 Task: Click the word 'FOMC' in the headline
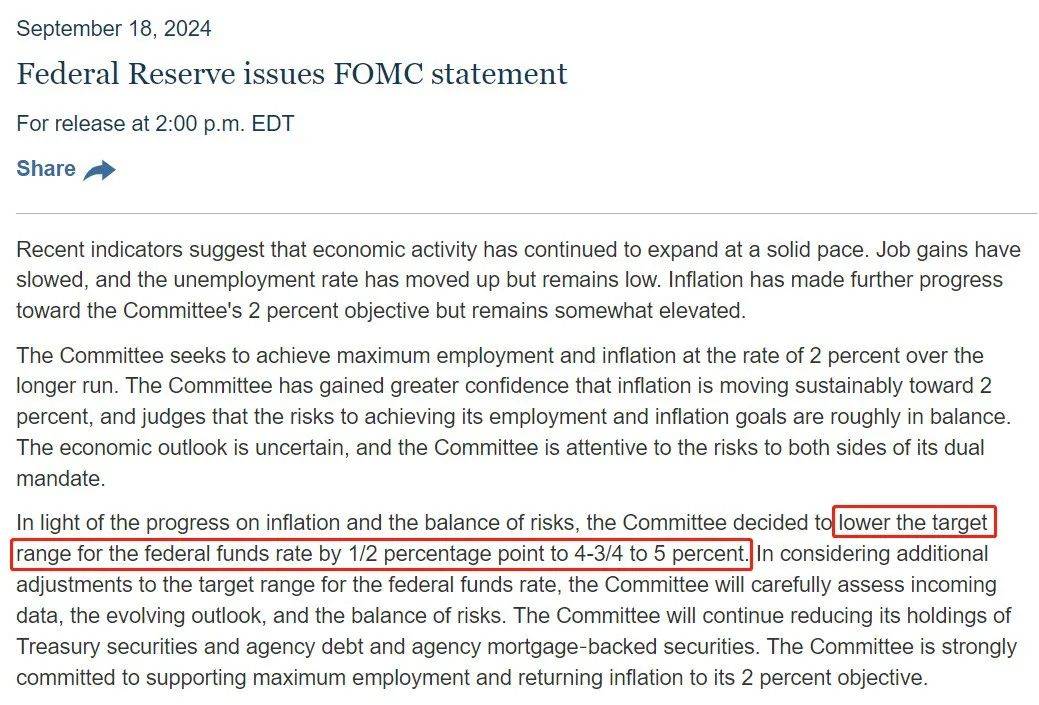[378, 74]
